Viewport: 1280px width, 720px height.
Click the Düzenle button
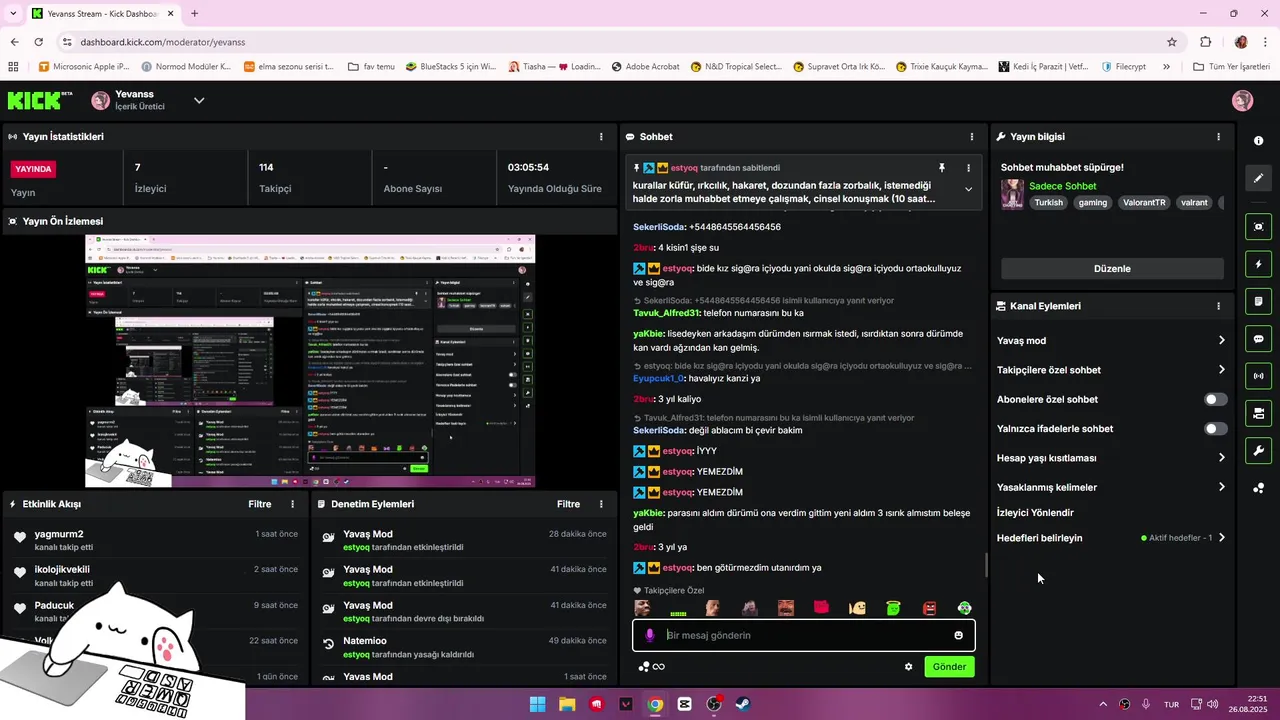click(1112, 269)
